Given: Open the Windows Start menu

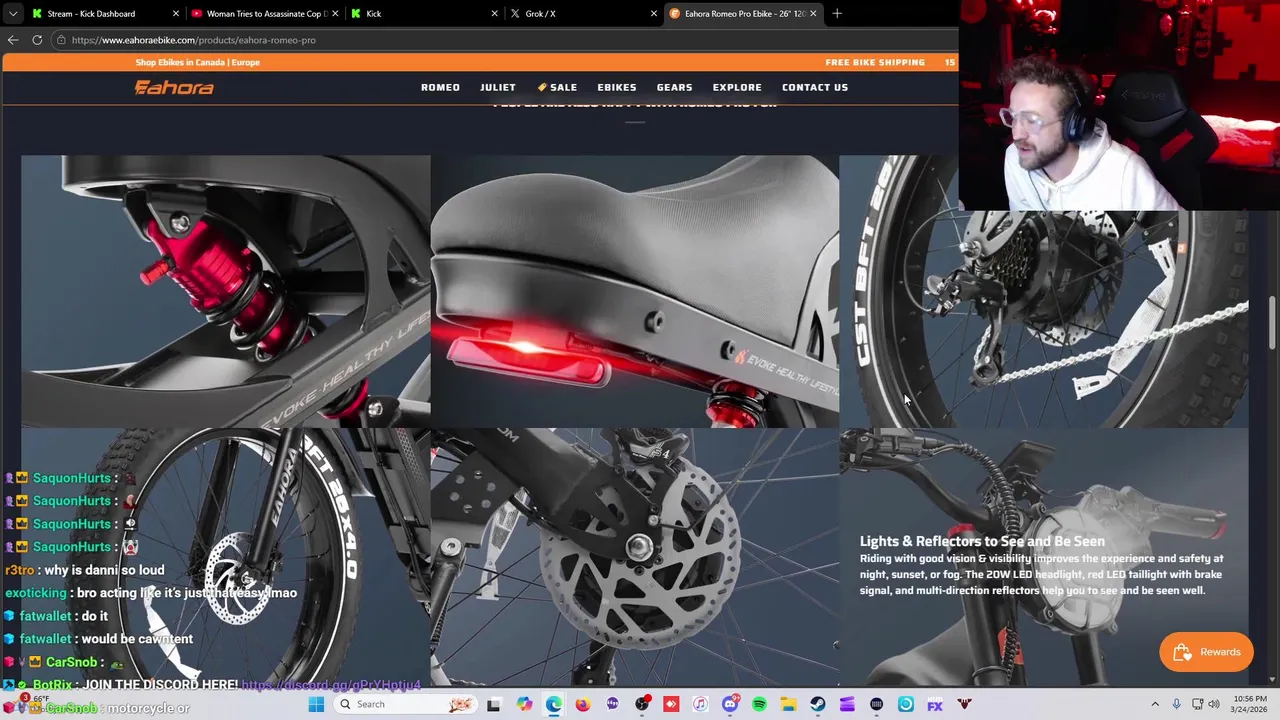Looking at the screenshot, I should 316,704.
